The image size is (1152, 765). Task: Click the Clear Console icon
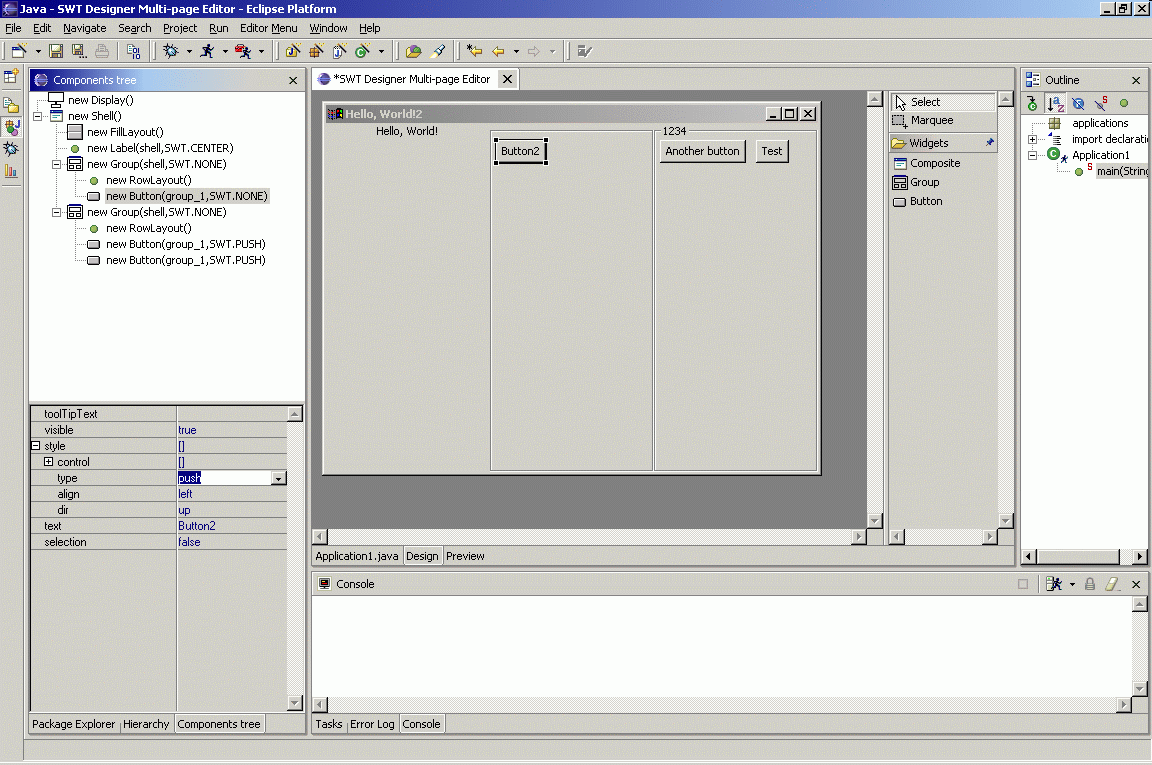pyautogui.click(x=1112, y=584)
